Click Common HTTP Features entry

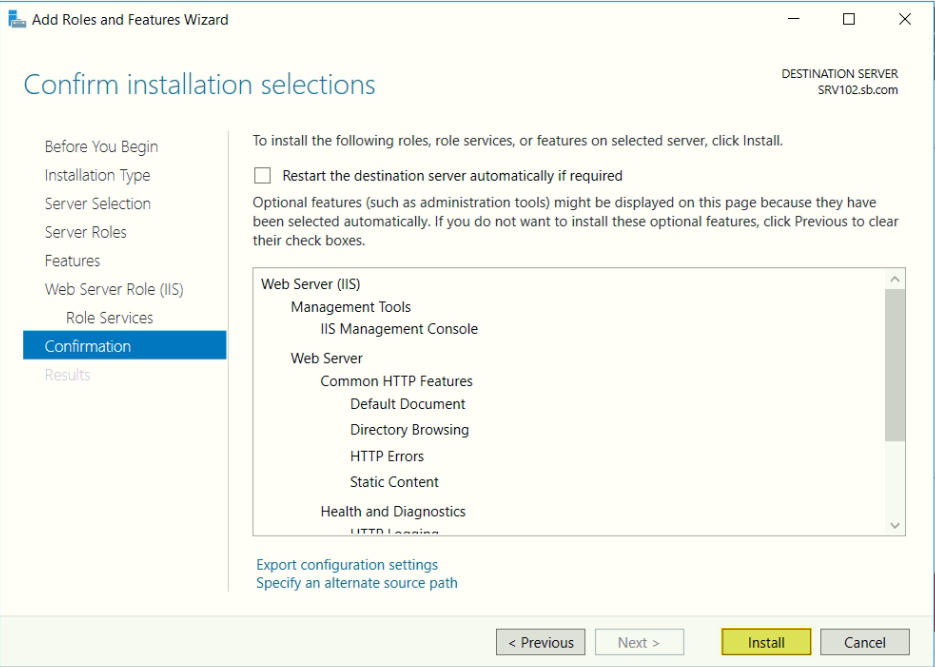pyautogui.click(x=397, y=381)
